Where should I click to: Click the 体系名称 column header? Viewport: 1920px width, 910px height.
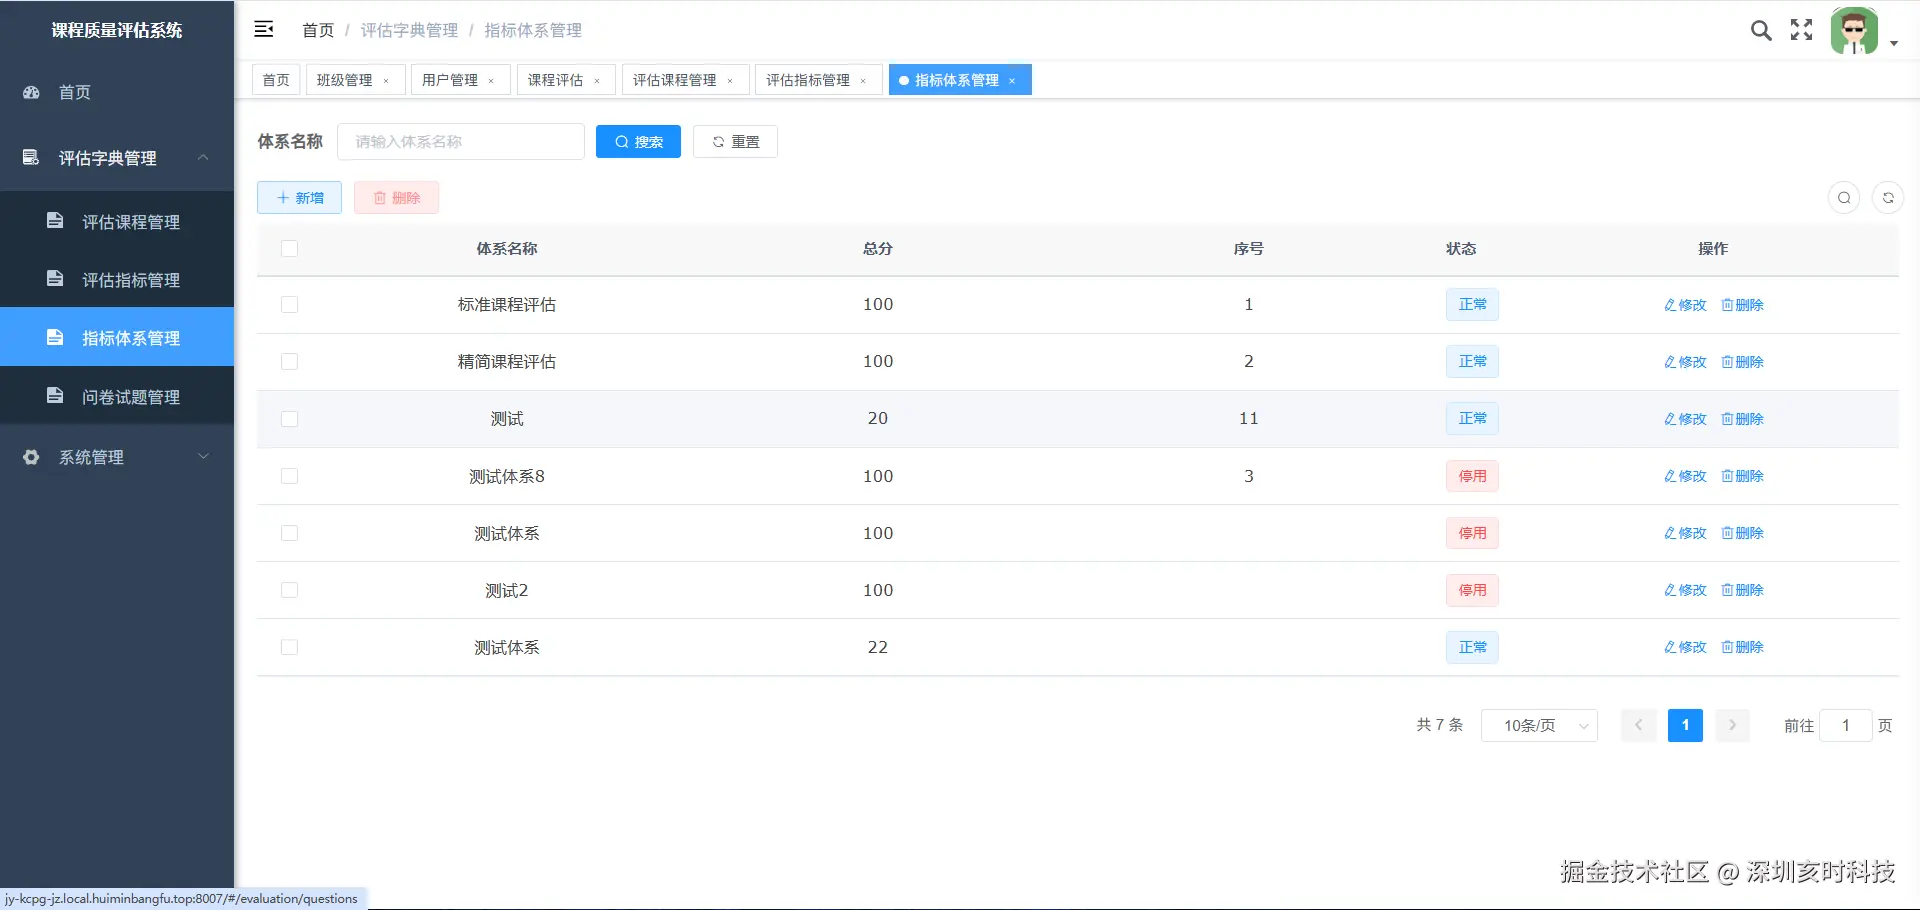tap(507, 249)
